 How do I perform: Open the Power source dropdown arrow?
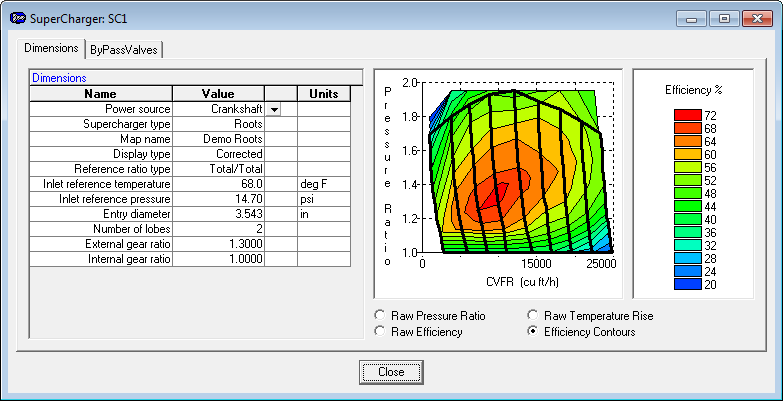pos(274,109)
